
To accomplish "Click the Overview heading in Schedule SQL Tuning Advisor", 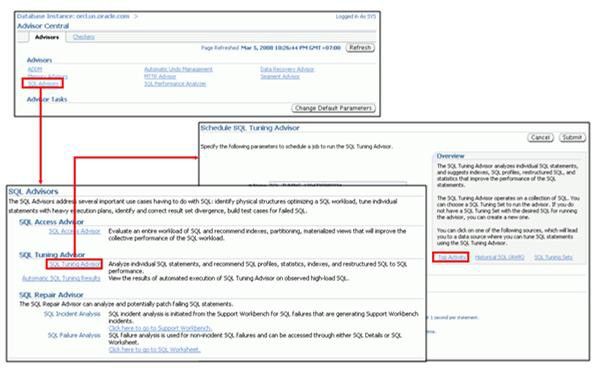I will 450,156.
